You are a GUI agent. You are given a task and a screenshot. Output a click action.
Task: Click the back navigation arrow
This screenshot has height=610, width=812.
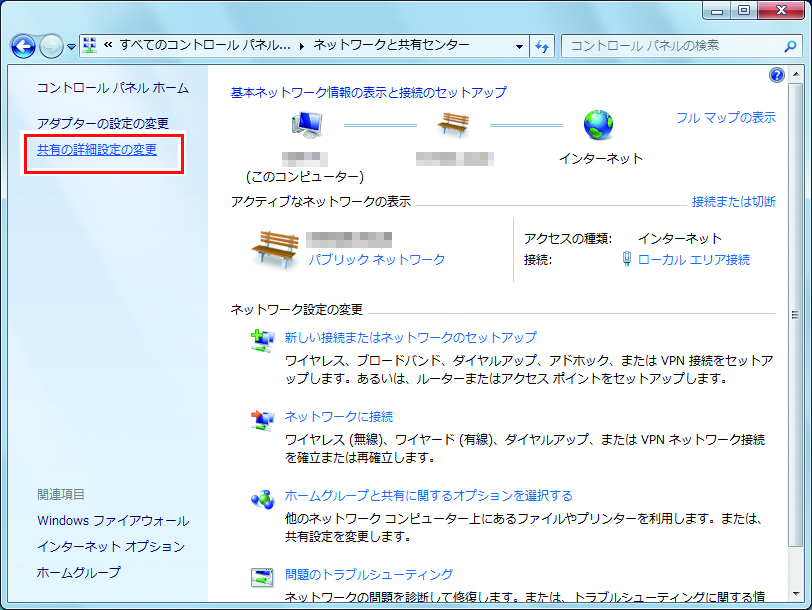coord(22,46)
